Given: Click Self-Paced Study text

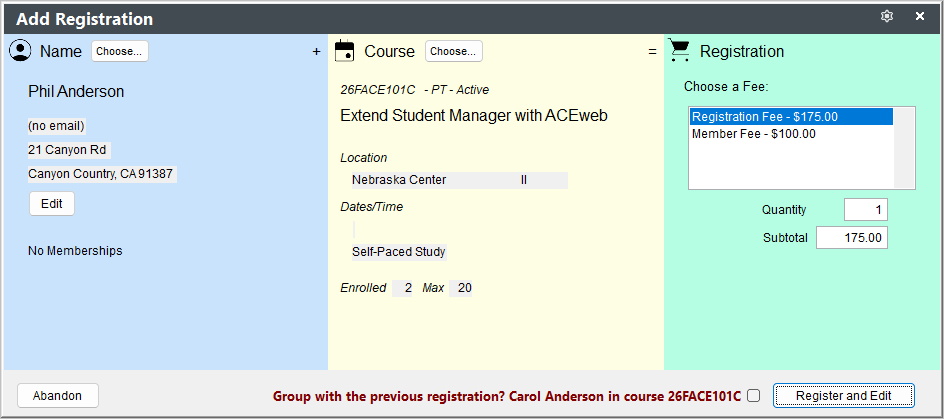Looking at the screenshot, I should (x=399, y=252).
